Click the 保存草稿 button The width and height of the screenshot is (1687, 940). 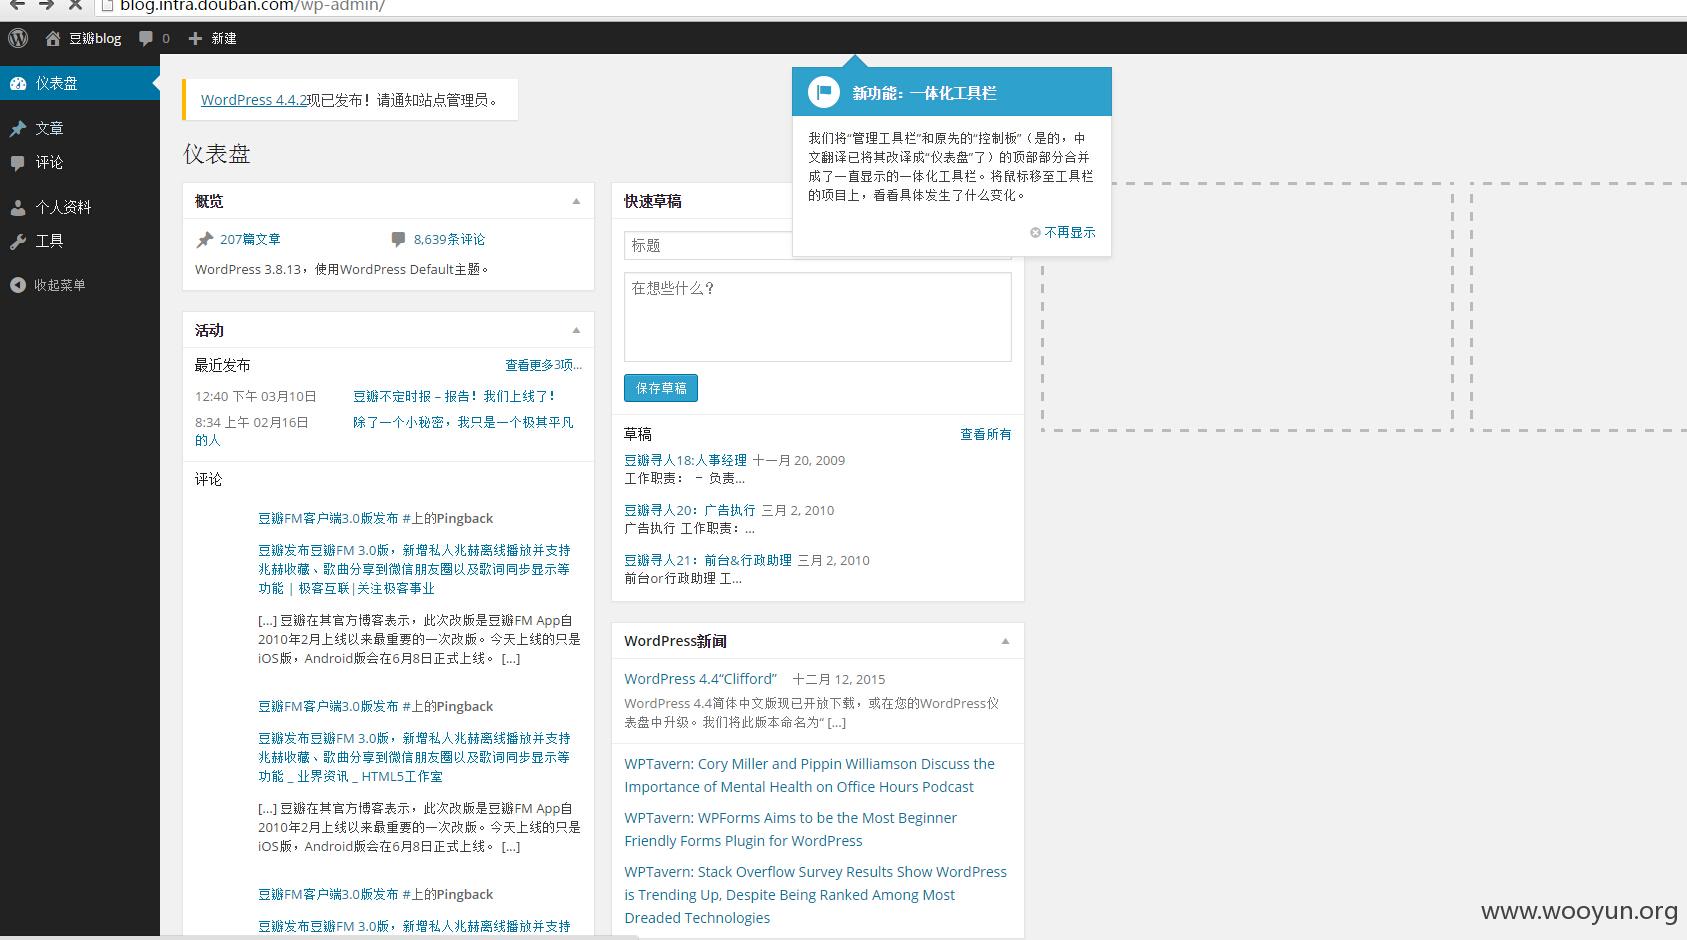click(x=661, y=388)
